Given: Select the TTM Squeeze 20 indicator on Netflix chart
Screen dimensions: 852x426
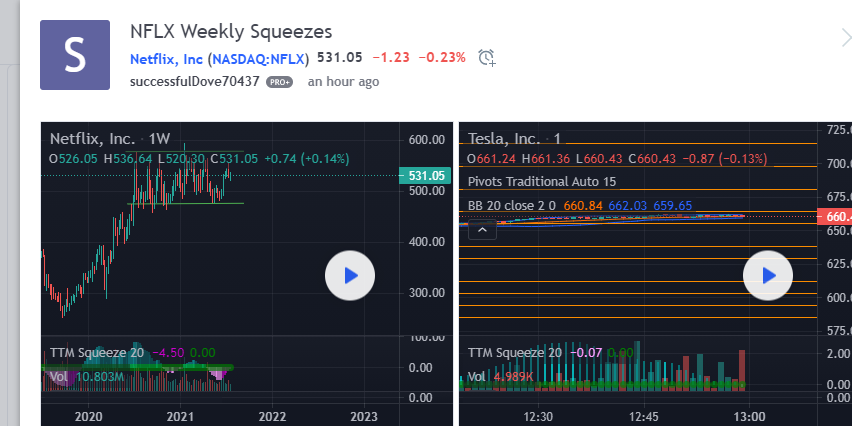Looking at the screenshot, I should [97, 353].
